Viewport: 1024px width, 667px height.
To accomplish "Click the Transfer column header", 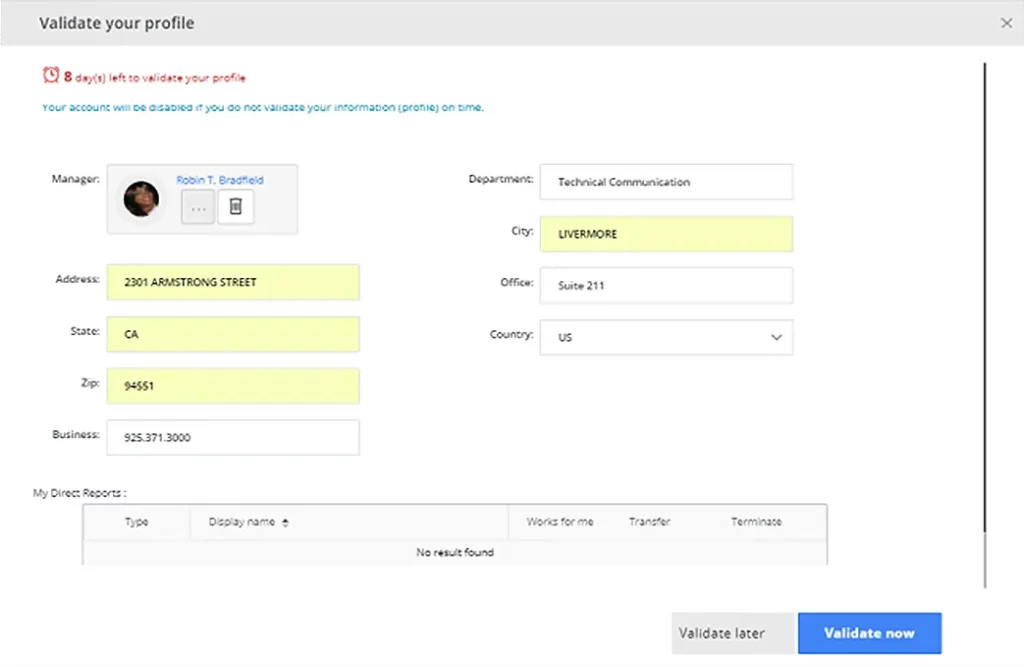I will pyautogui.click(x=650, y=521).
